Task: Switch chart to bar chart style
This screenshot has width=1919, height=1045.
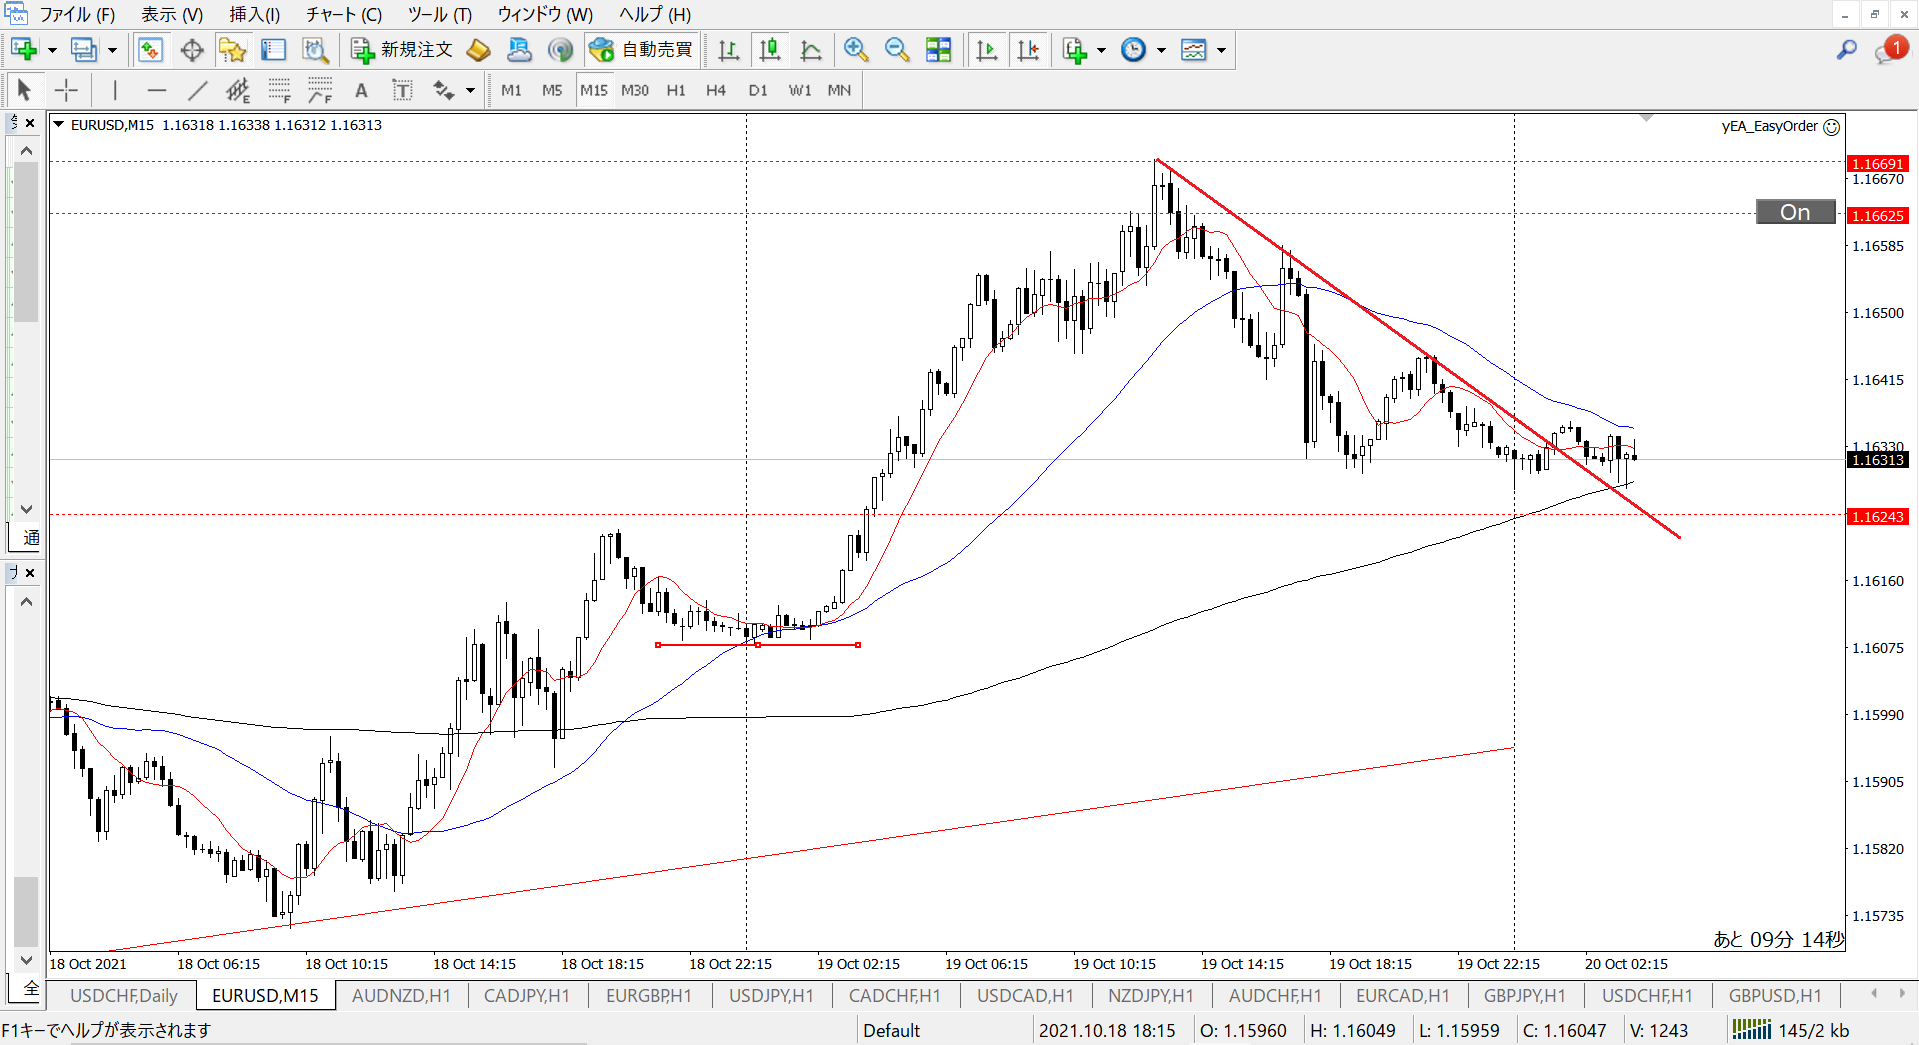Action: coord(729,49)
